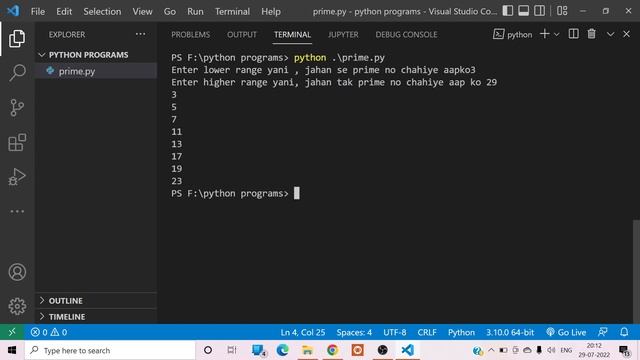
Task: Open Explorer views and more actions menu
Action: 140,34
